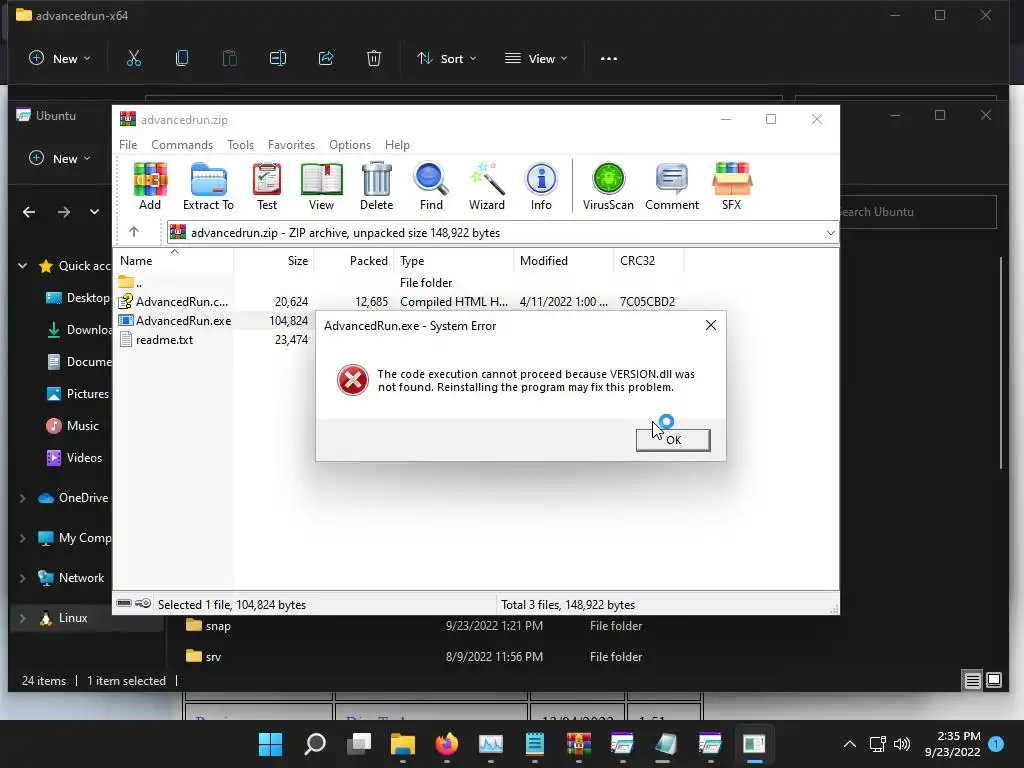Open the Favorites menu in WinRAR

tap(291, 144)
